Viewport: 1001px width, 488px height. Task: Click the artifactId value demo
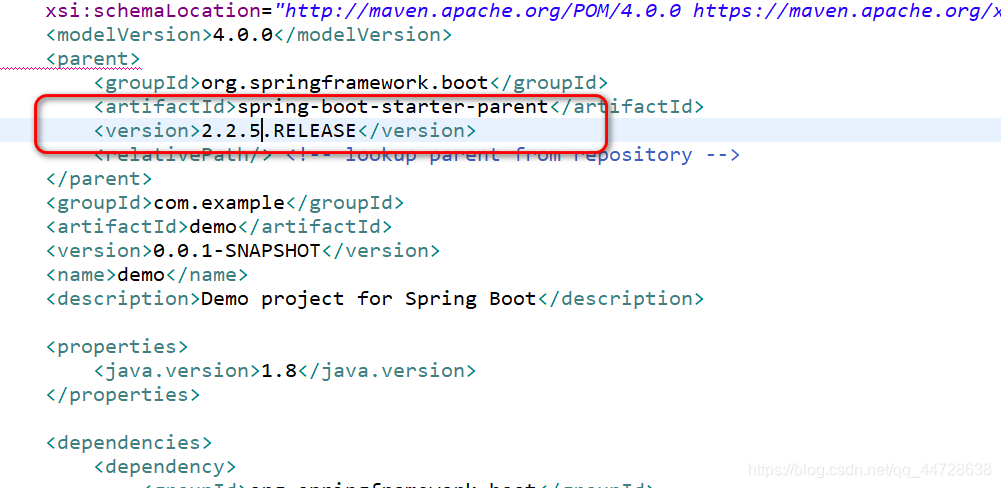tap(213, 226)
